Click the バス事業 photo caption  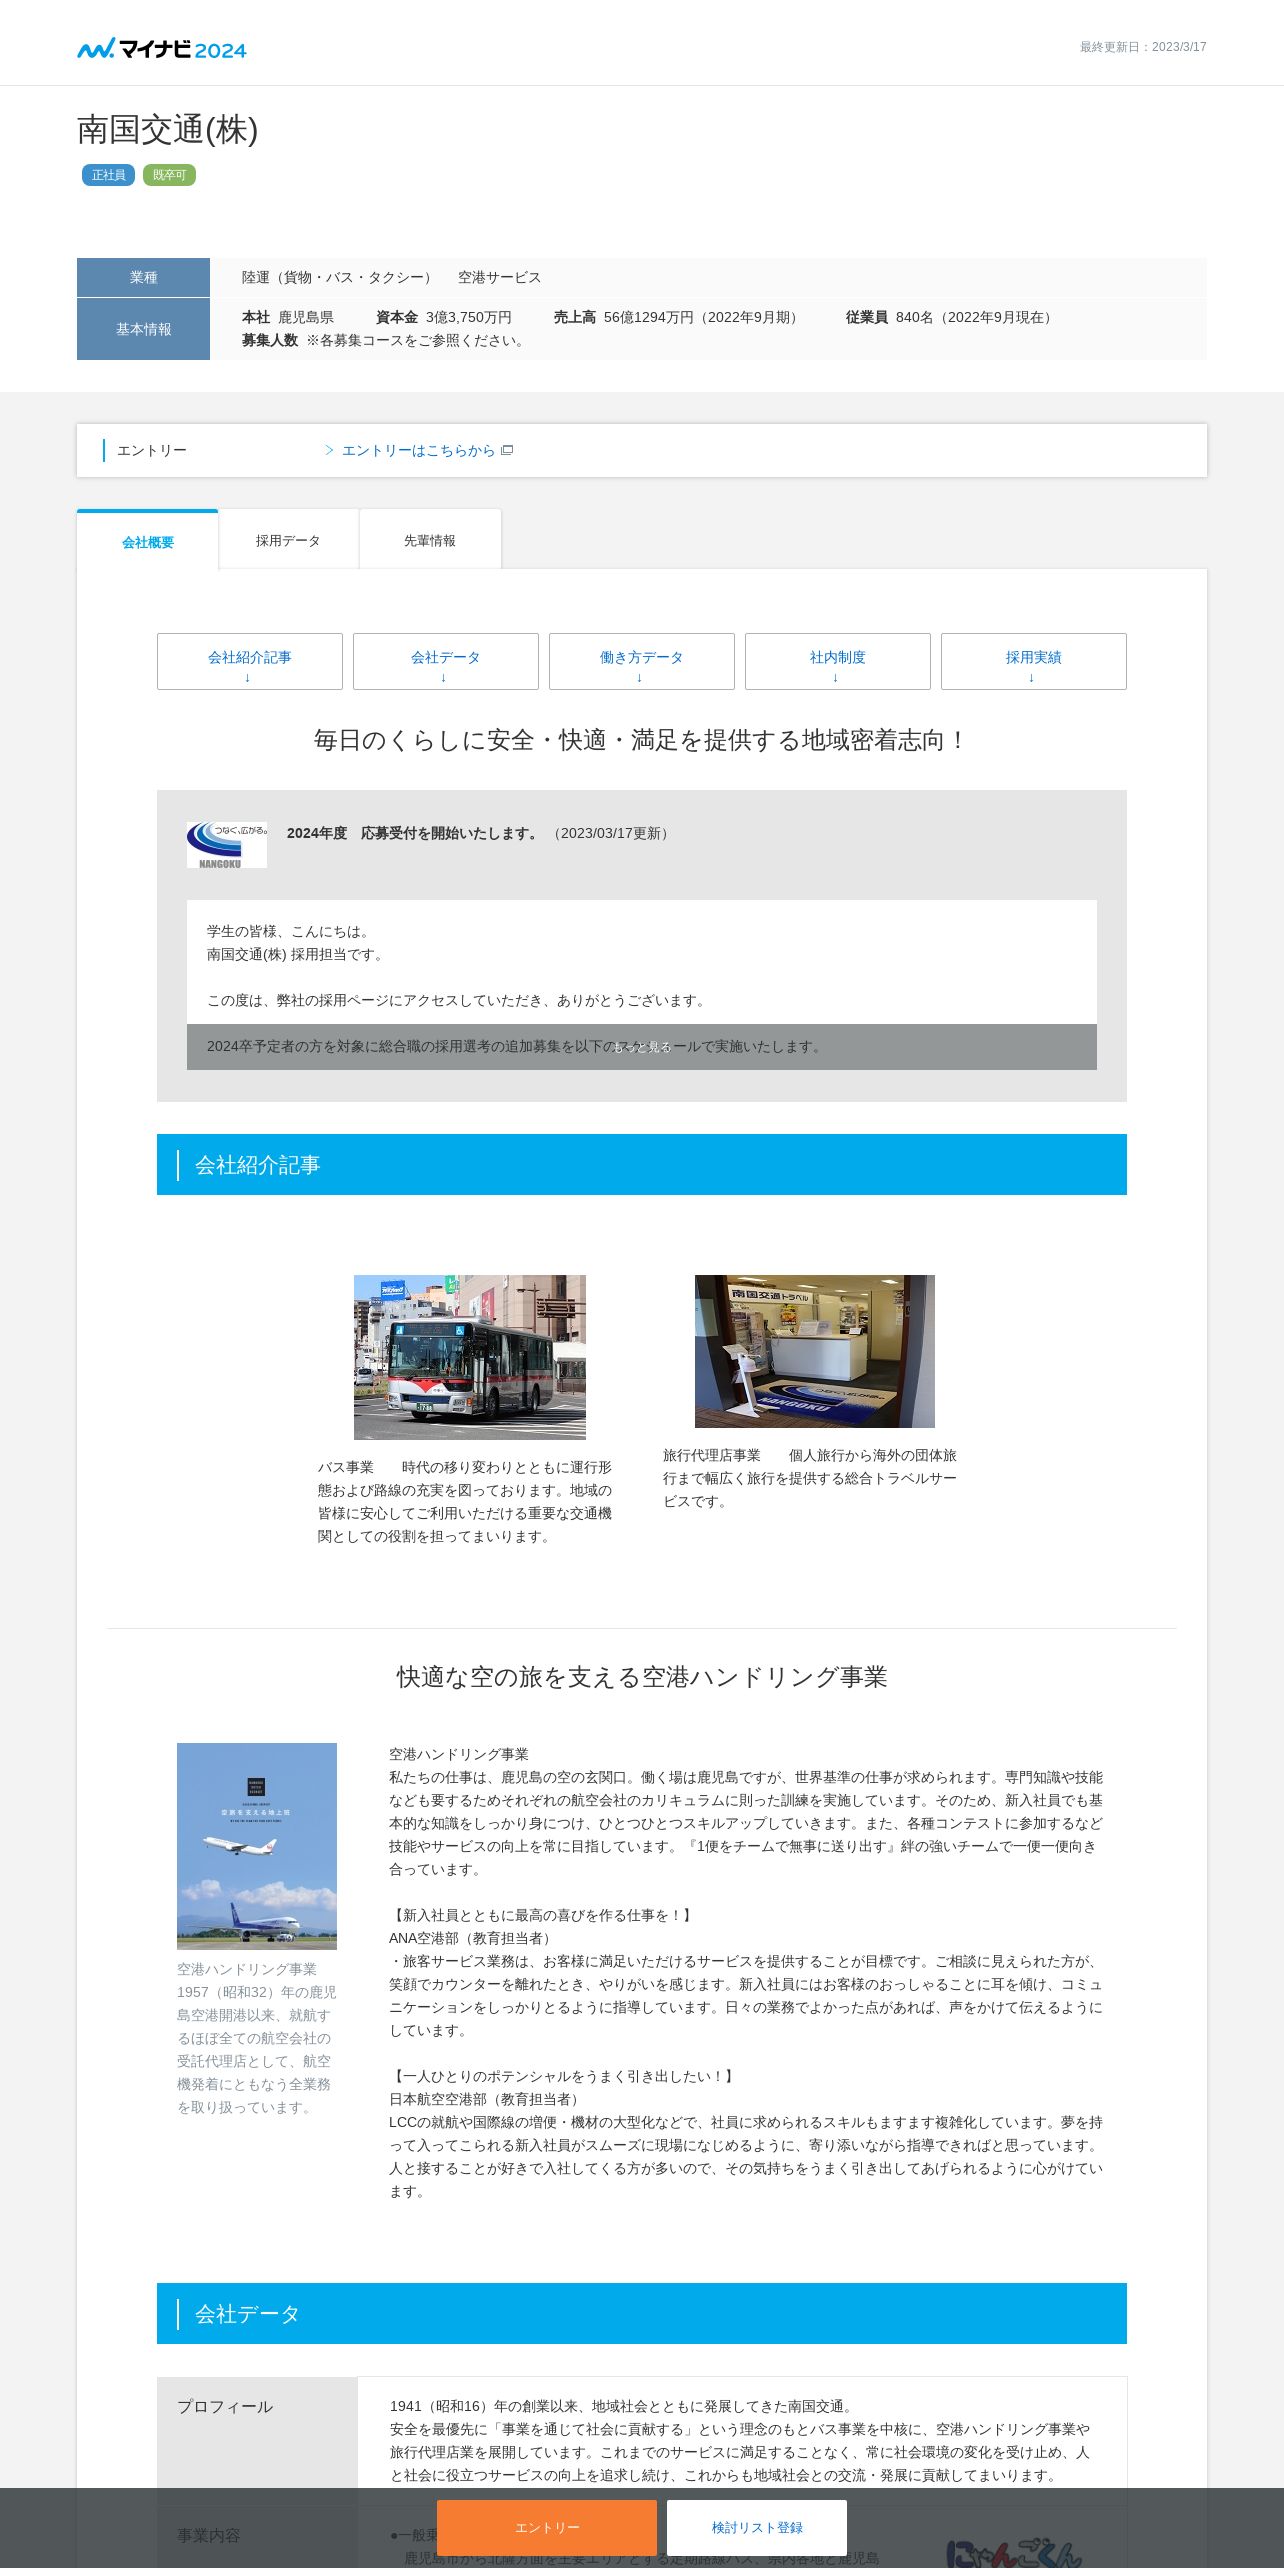tap(465, 1501)
